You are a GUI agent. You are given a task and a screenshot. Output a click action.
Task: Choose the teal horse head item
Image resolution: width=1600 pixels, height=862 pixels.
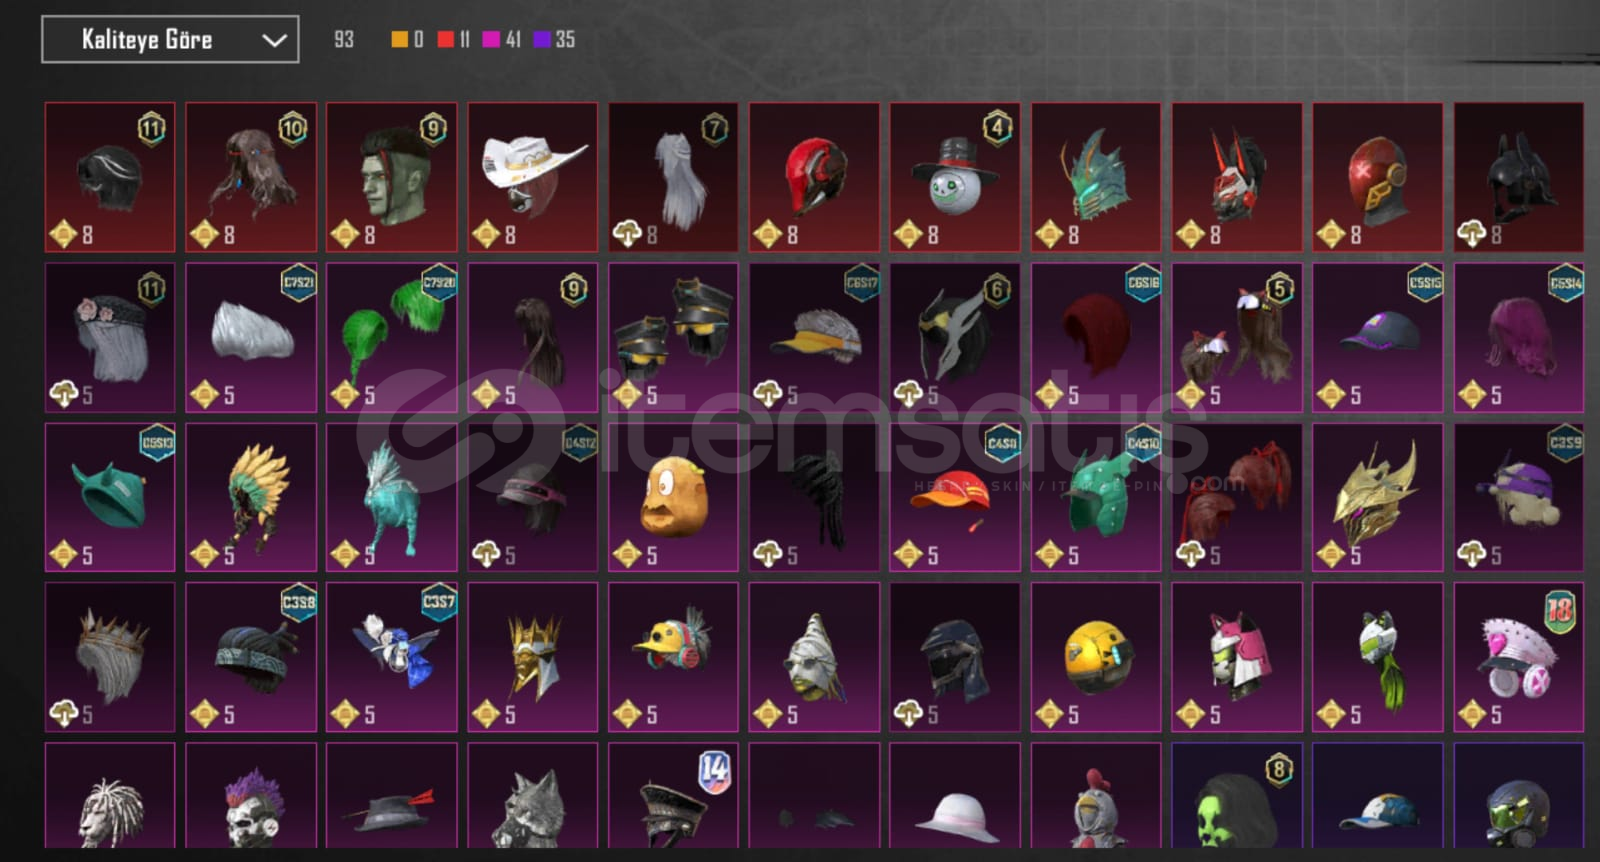coord(392,497)
